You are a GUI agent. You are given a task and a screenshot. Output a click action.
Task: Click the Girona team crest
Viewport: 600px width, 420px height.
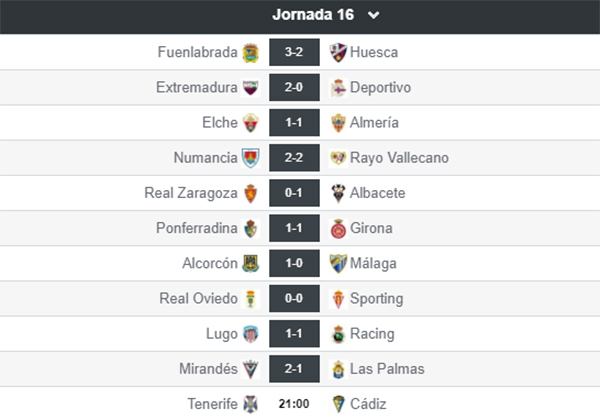tap(338, 228)
